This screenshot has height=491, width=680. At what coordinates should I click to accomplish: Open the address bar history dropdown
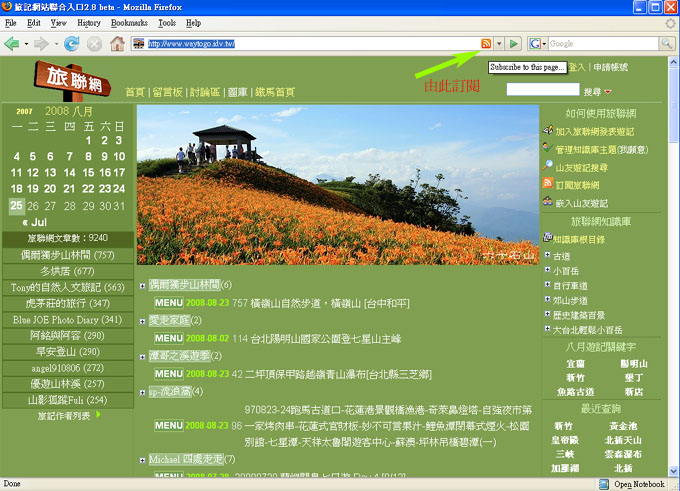[x=499, y=44]
